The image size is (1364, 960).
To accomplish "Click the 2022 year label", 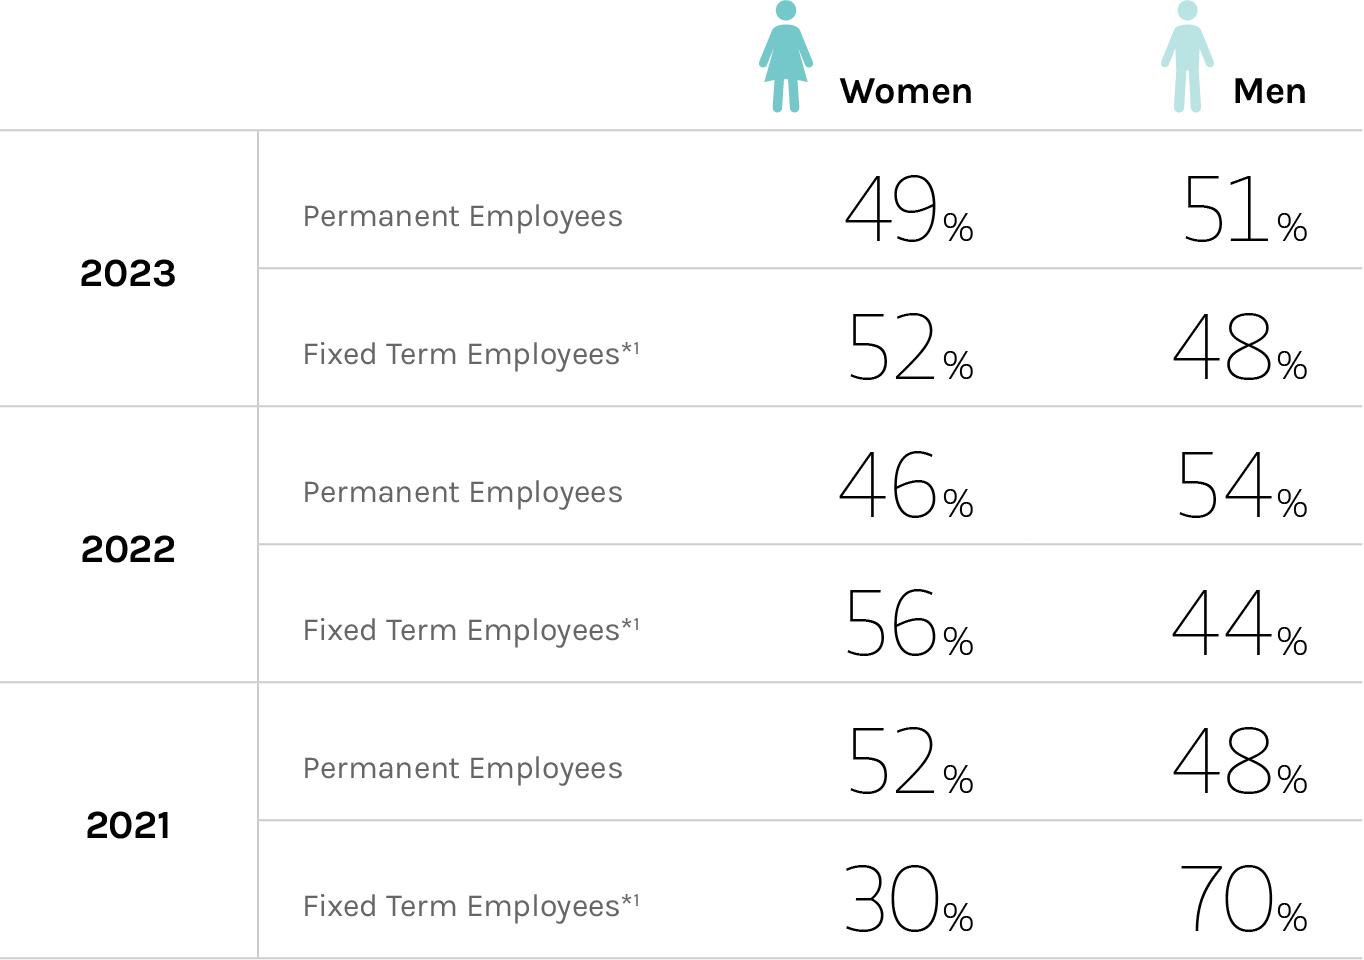I will (x=128, y=549).
